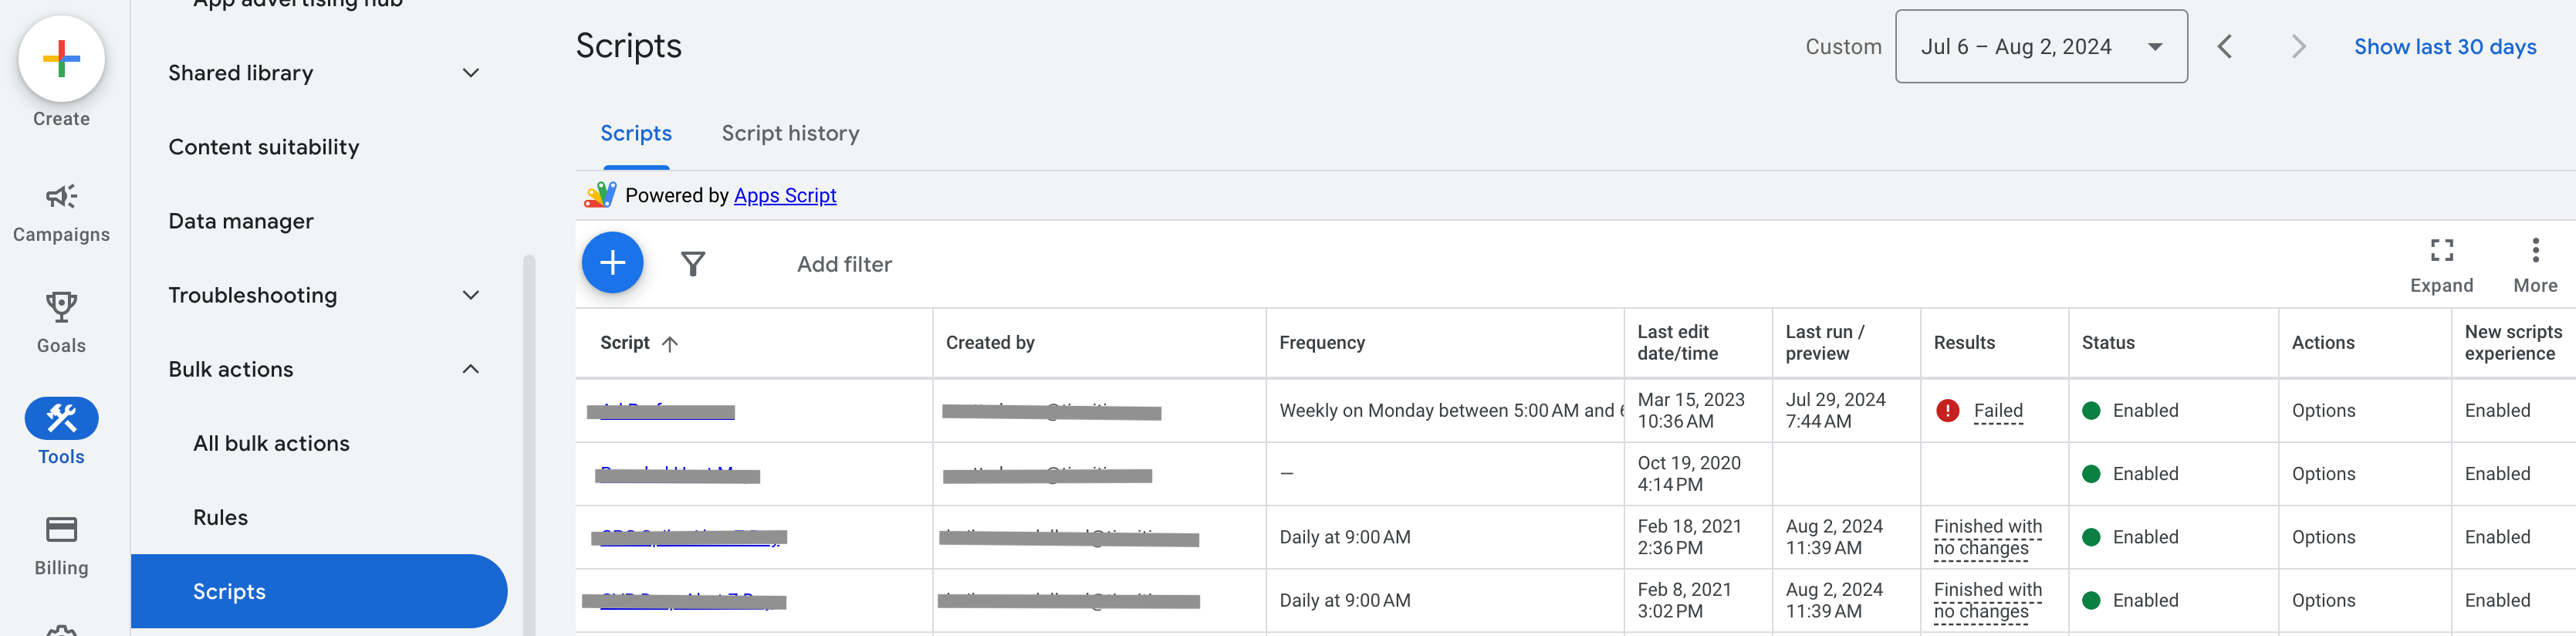Open Options for Feb 18, 2021 script
The width and height of the screenshot is (2576, 636).
click(x=2323, y=538)
